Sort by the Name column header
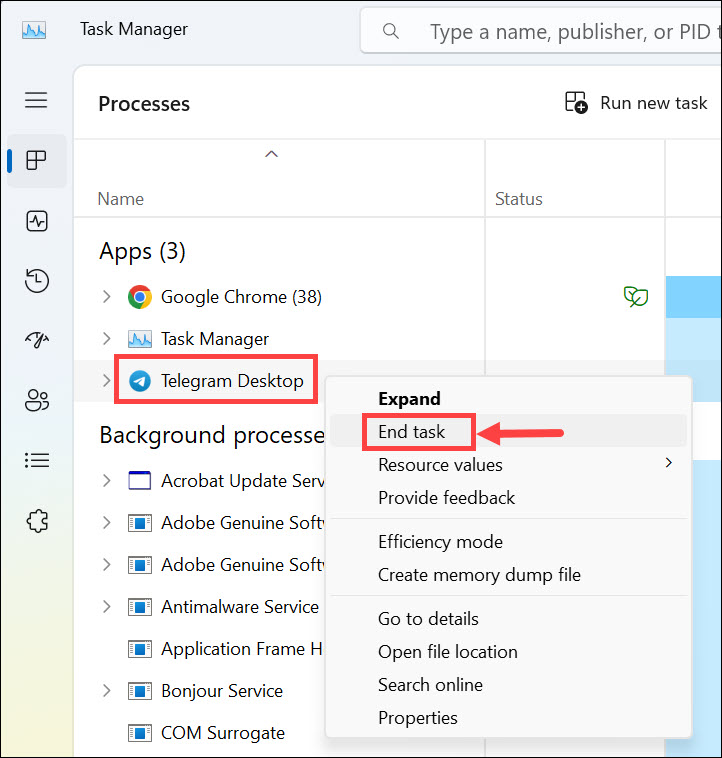The width and height of the screenshot is (722, 758). 121,199
